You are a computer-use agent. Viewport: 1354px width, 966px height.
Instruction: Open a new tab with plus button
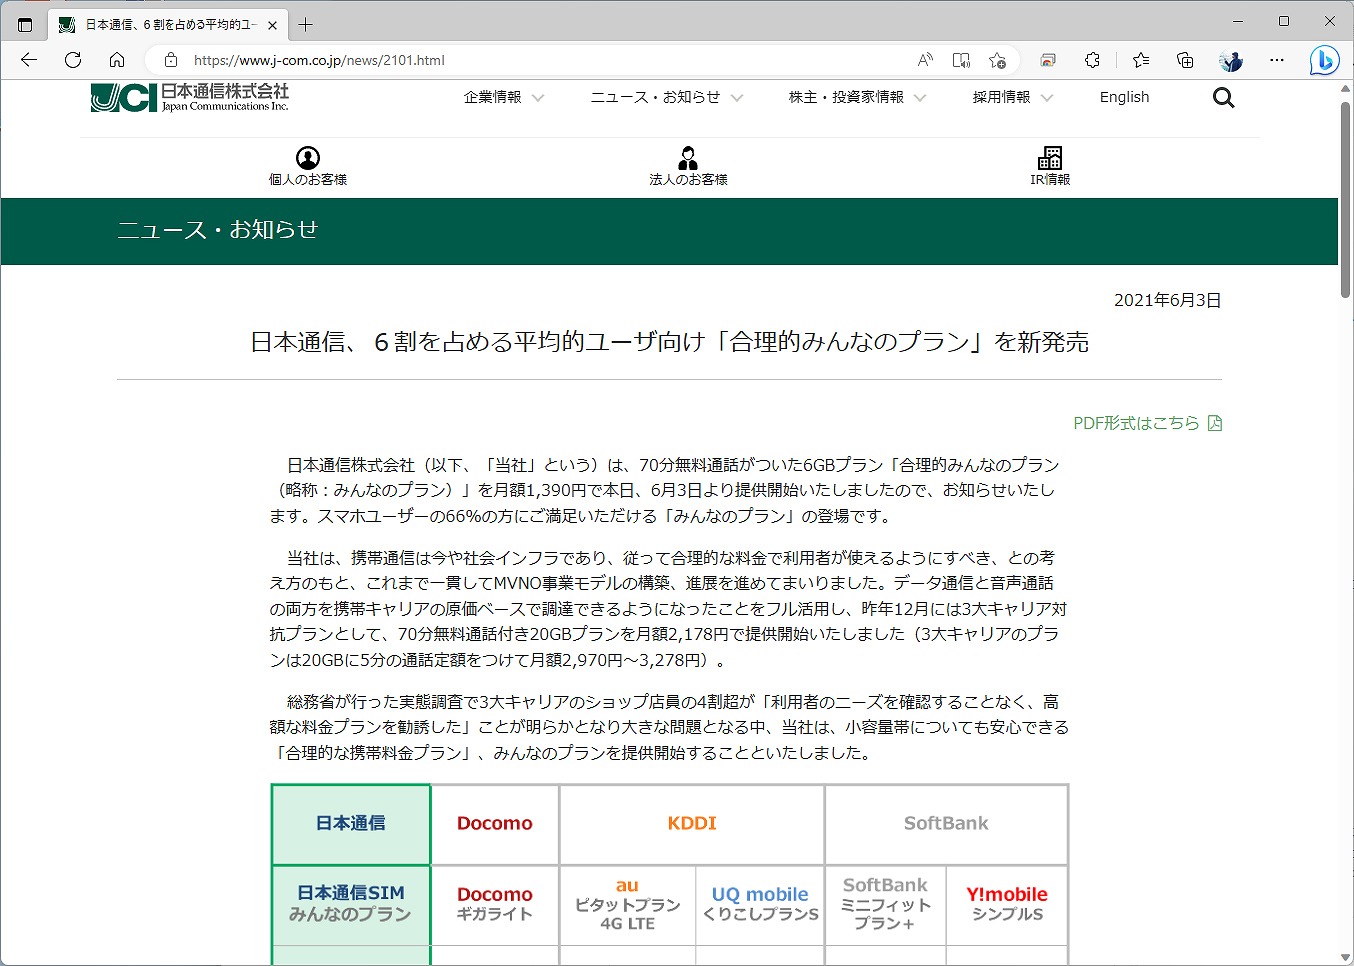(x=306, y=24)
